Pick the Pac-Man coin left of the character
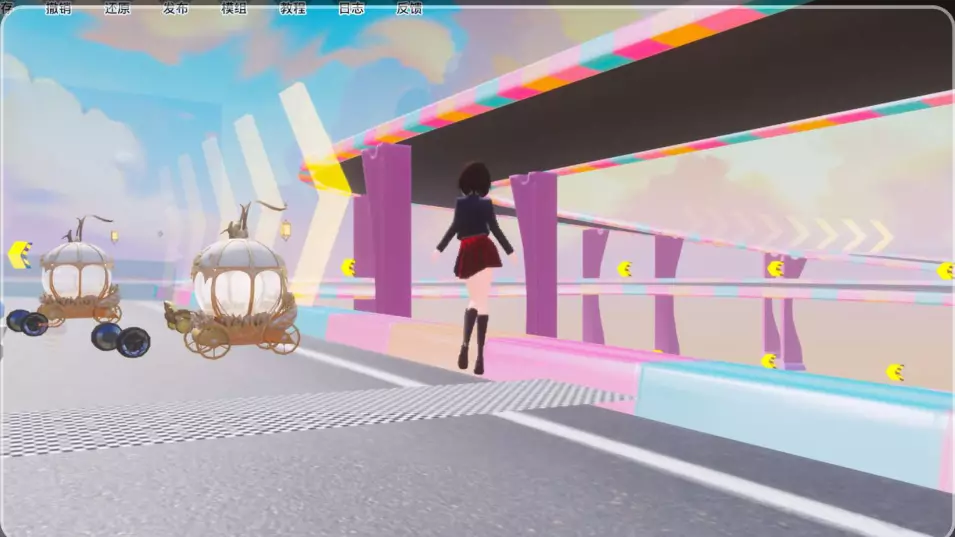The width and height of the screenshot is (955, 537). tap(348, 267)
